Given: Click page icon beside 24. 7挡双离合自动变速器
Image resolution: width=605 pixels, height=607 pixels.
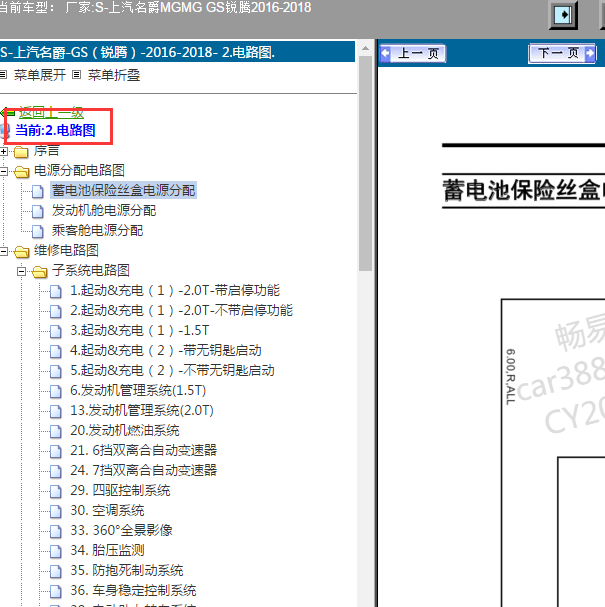Looking at the screenshot, I should point(56,472).
